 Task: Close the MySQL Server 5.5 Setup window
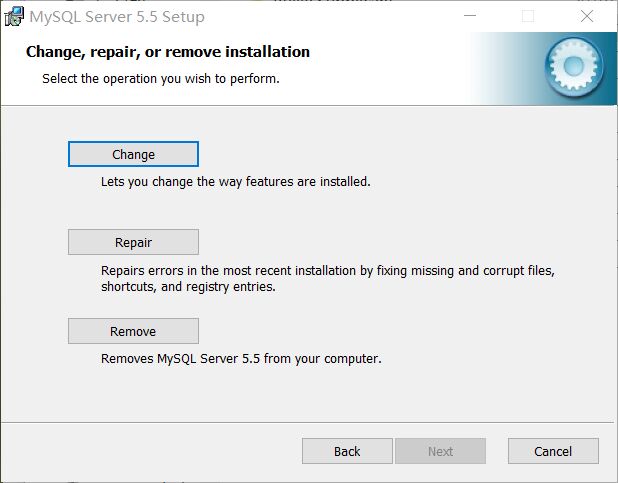[587, 16]
